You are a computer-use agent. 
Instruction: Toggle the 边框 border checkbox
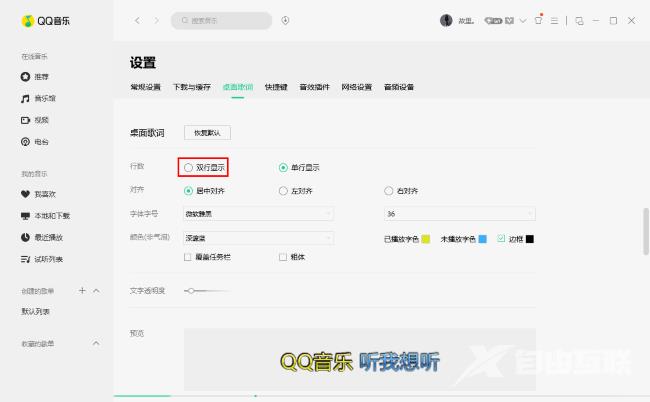tap(501, 238)
